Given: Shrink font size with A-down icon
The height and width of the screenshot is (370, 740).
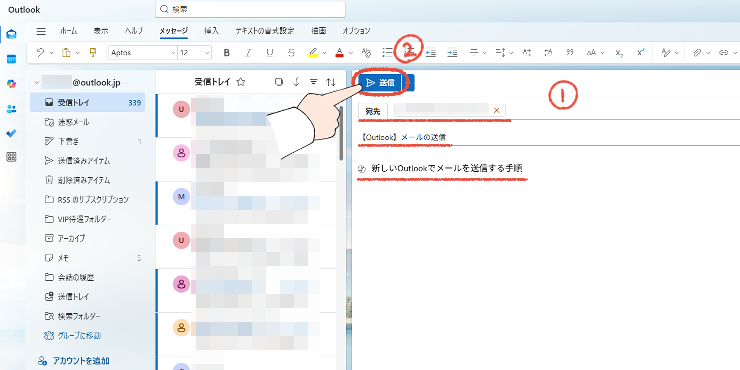Looking at the screenshot, I should pyautogui.click(x=548, y=53).
